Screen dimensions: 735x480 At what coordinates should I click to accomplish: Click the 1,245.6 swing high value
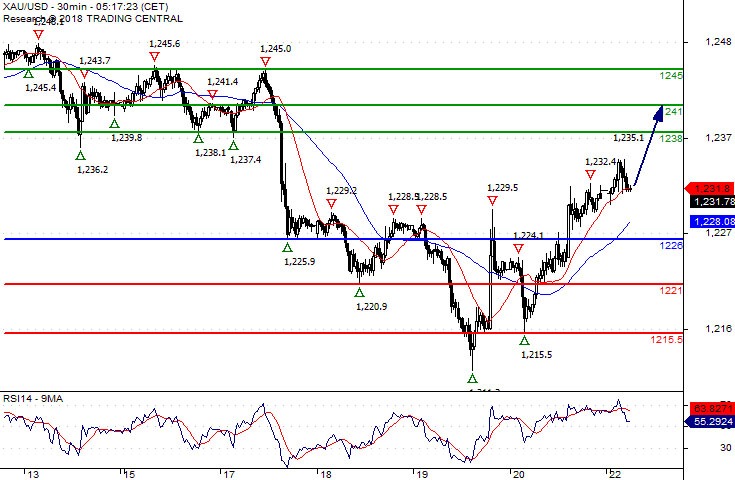pos(165,44)
